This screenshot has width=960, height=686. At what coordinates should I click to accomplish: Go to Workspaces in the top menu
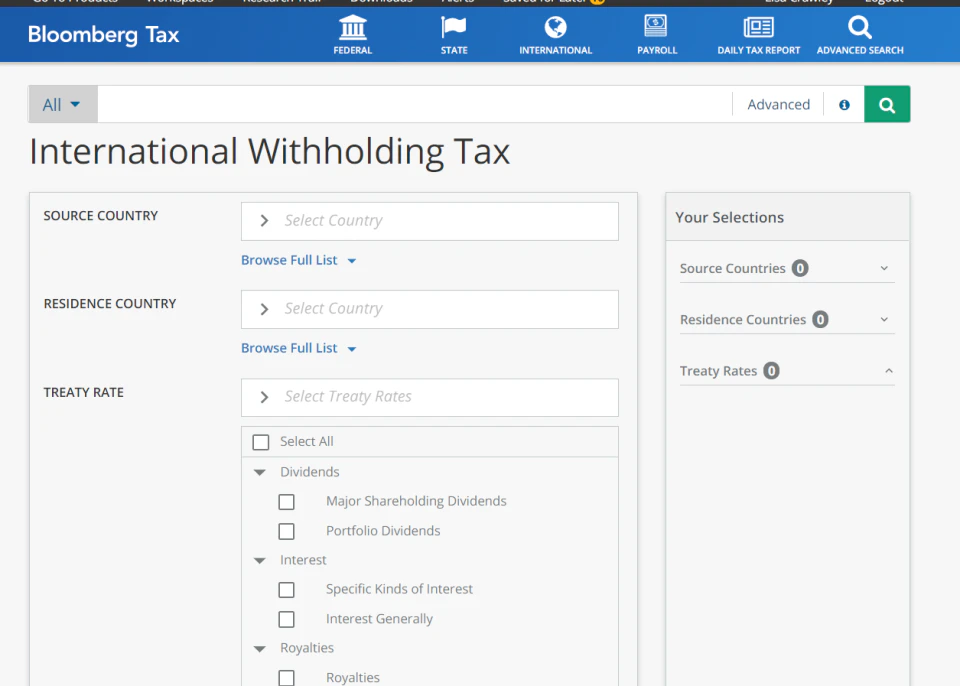[x=179, y=2]
